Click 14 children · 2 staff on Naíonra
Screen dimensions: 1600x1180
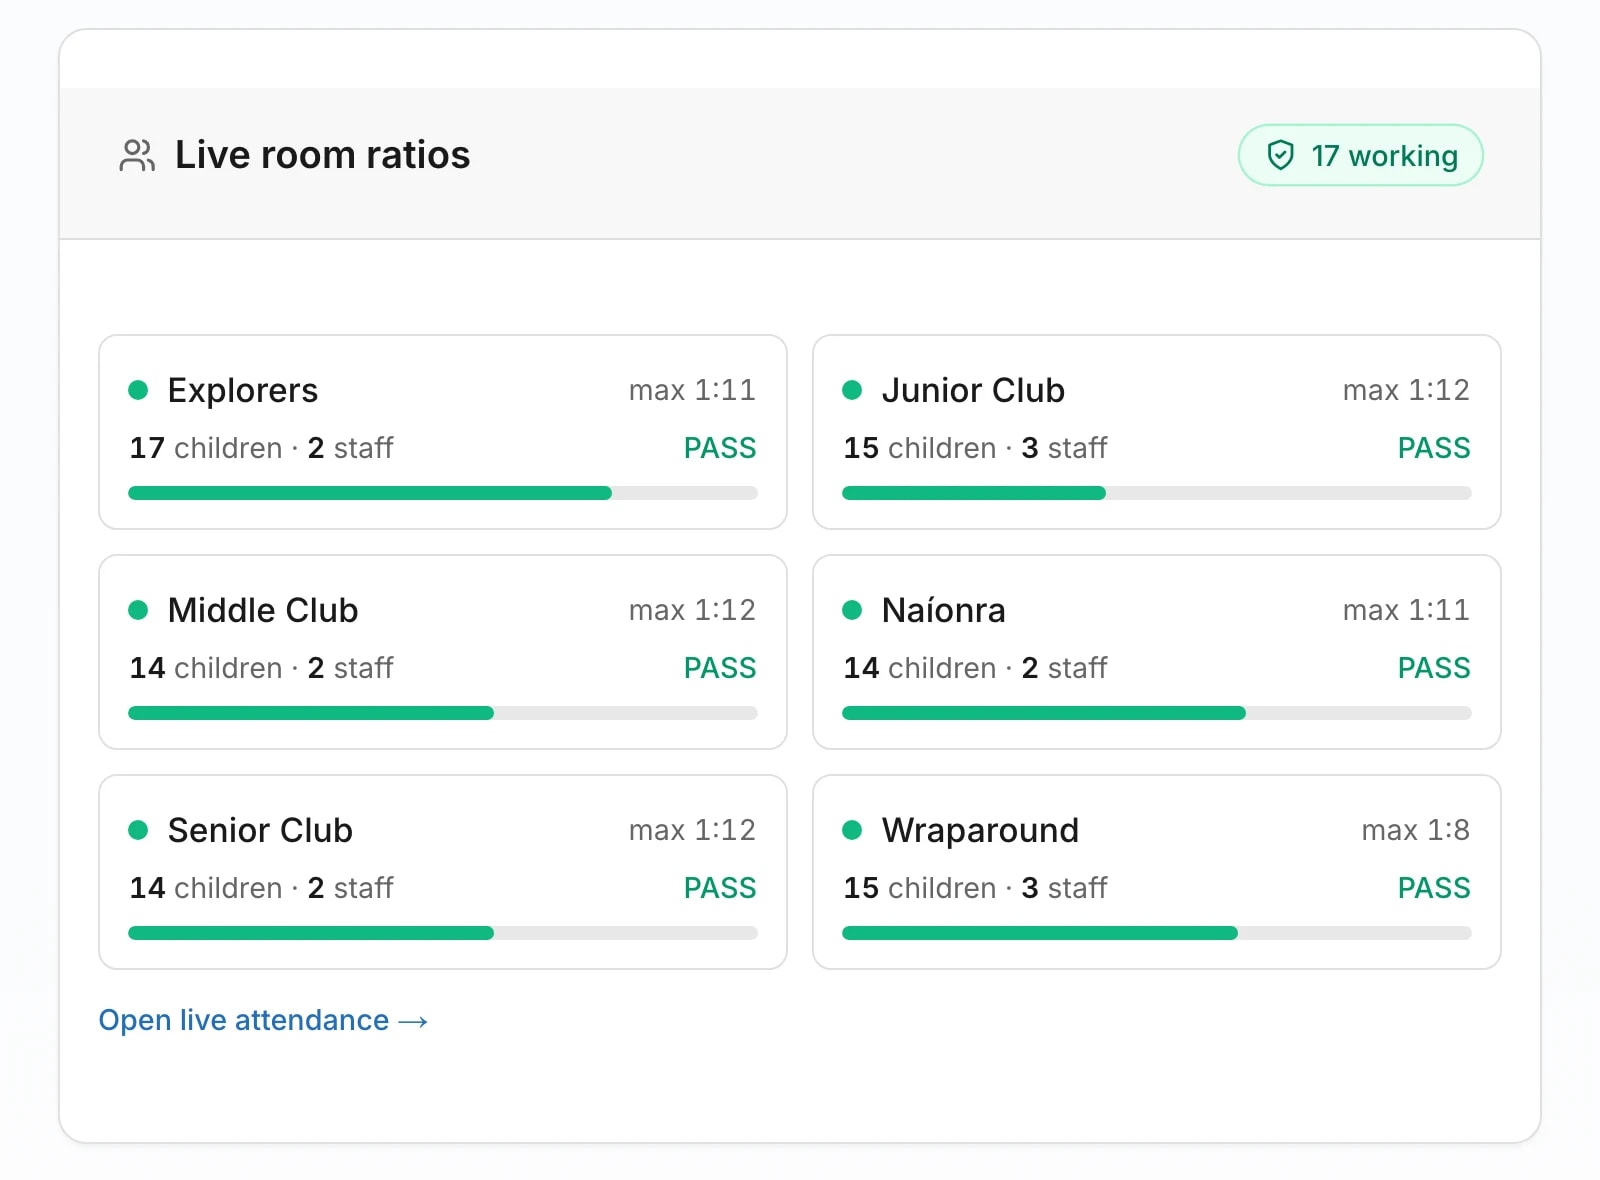click(976, 668)
